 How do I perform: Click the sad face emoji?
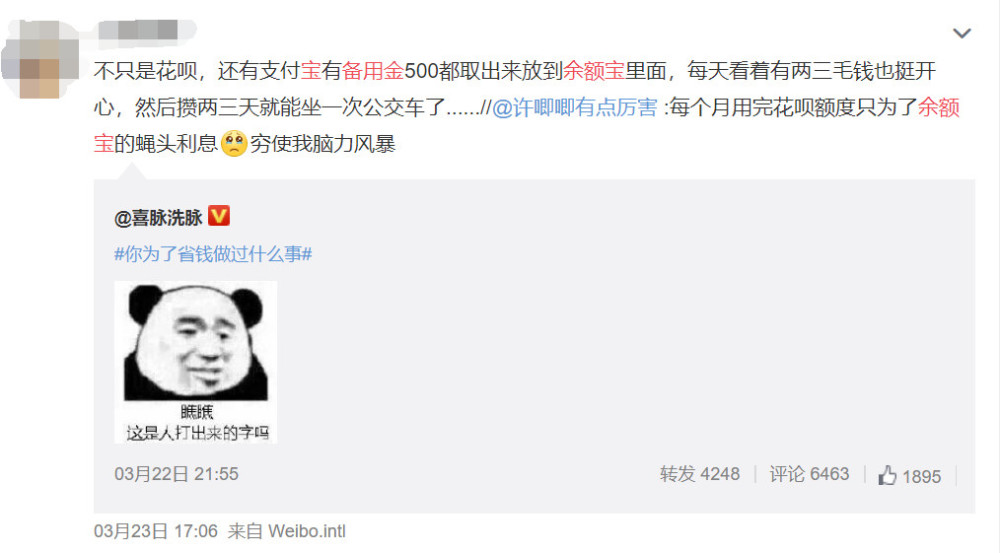pyautogui.click(x=234, y=144)
